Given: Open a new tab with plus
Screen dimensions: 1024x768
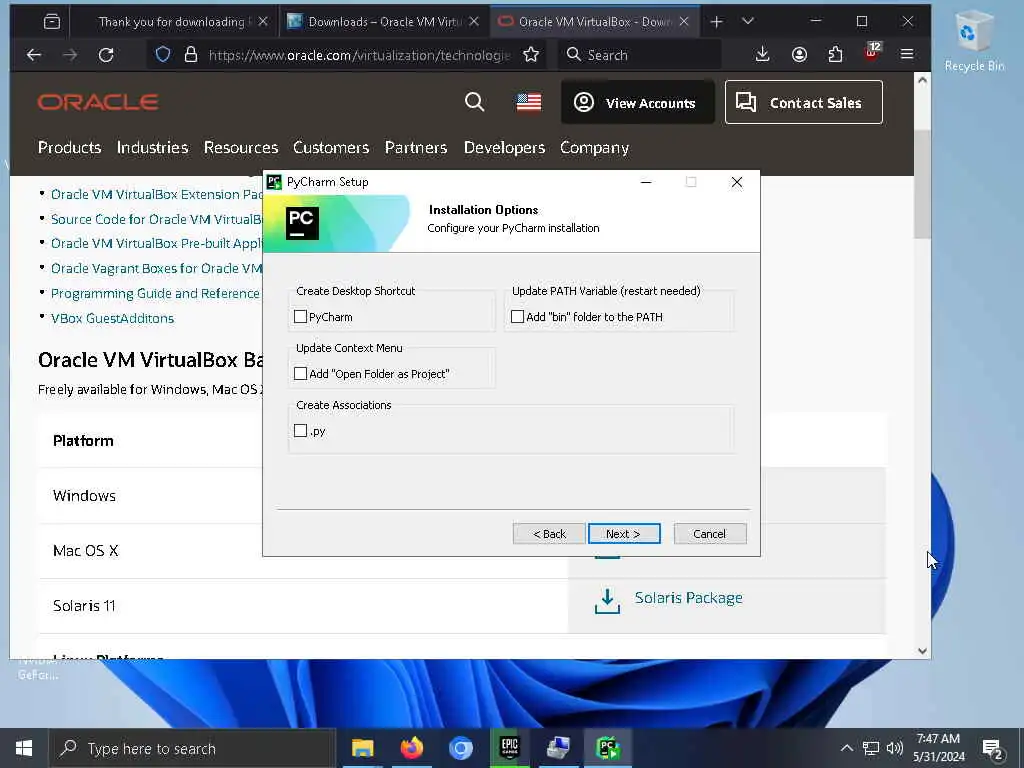Looking at the screenshot, I should (716, 22).
